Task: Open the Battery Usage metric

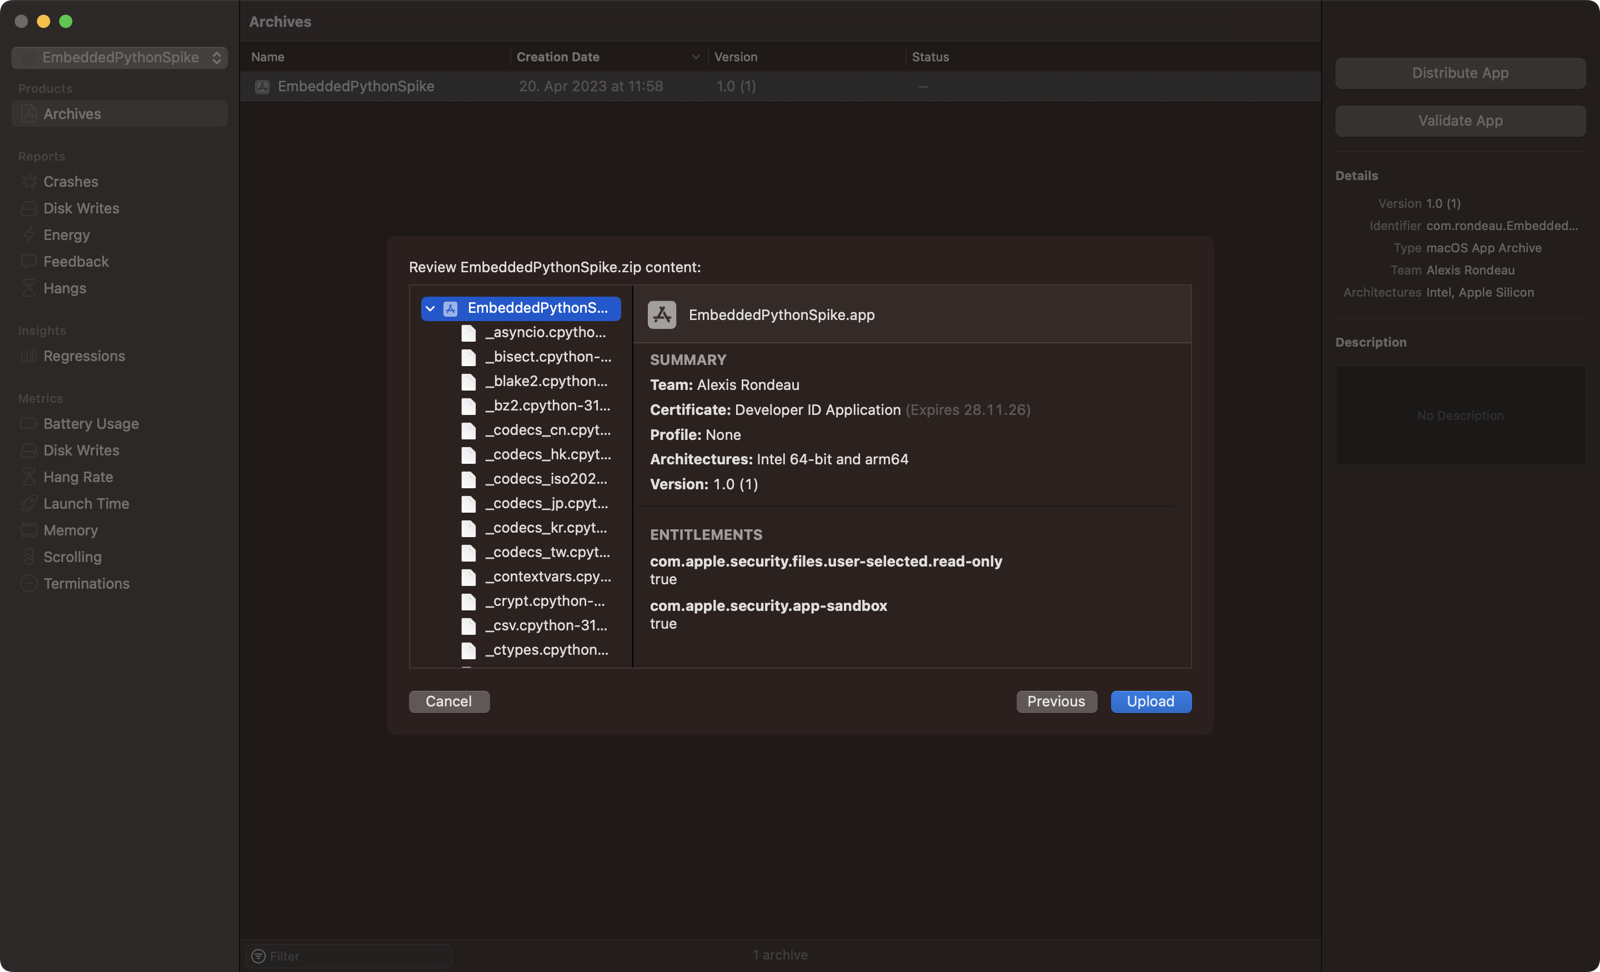Action: coord(119,424)
